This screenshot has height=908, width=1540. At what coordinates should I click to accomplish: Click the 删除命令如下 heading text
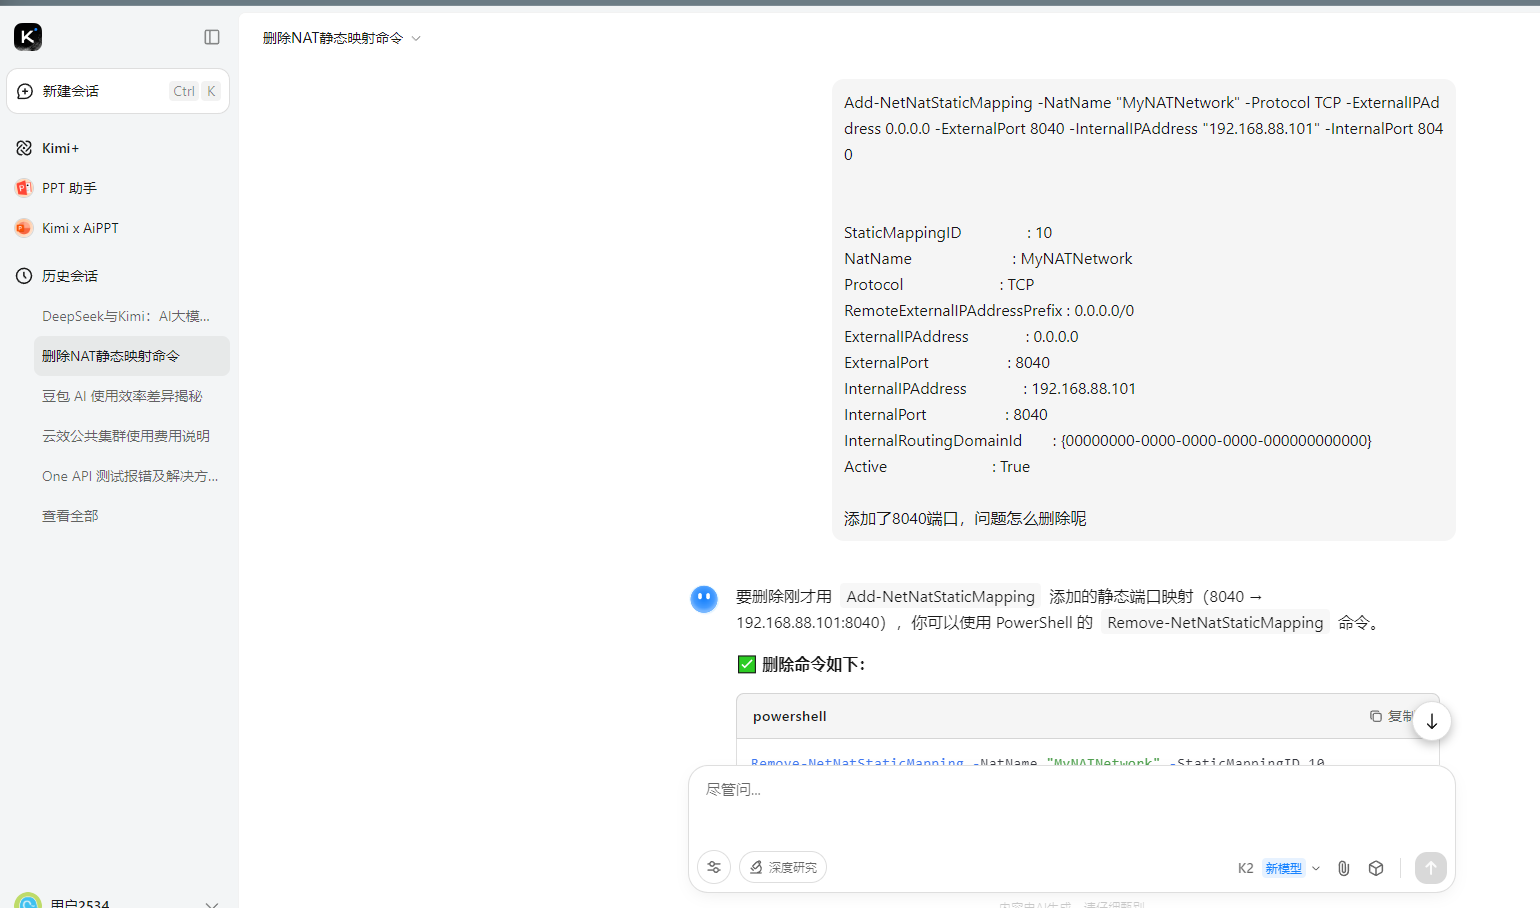[813, 664]
